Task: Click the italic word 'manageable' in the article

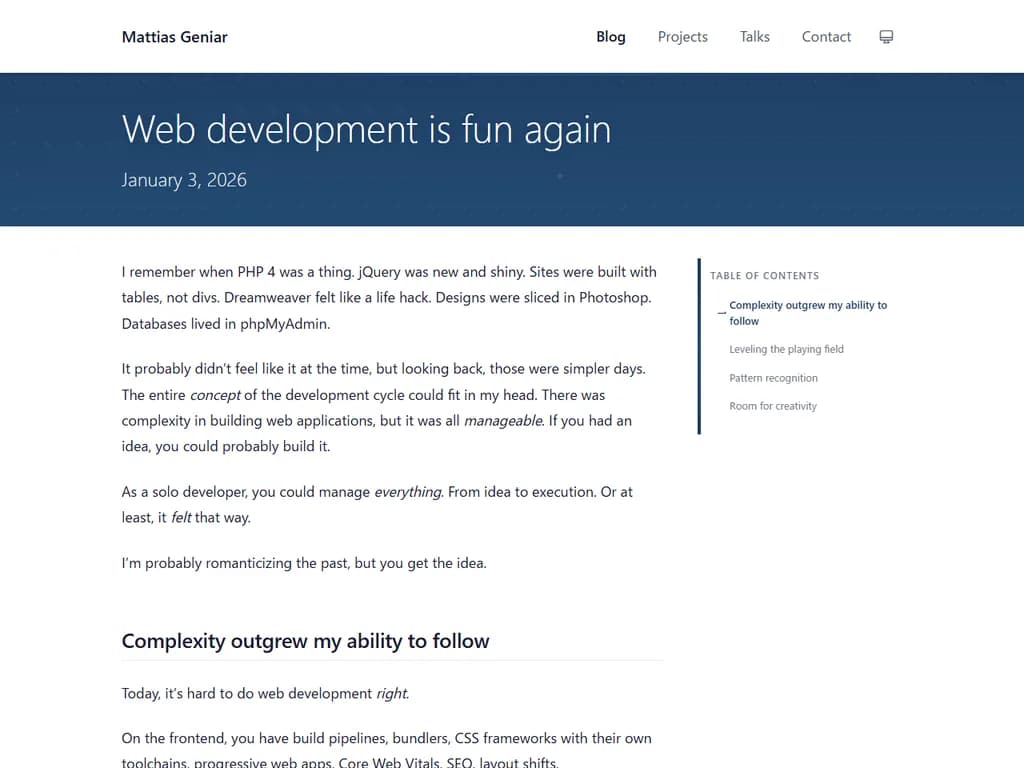Action: click(x=503, y=421)
